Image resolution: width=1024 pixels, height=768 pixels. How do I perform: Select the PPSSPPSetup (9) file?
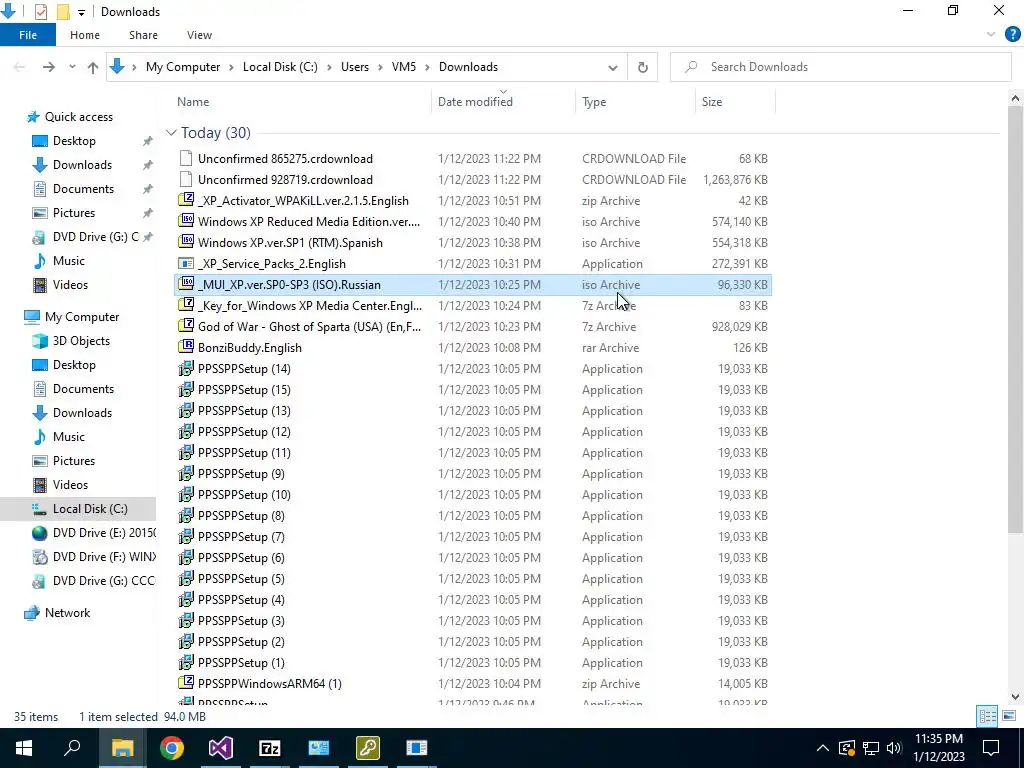[473, 473]
